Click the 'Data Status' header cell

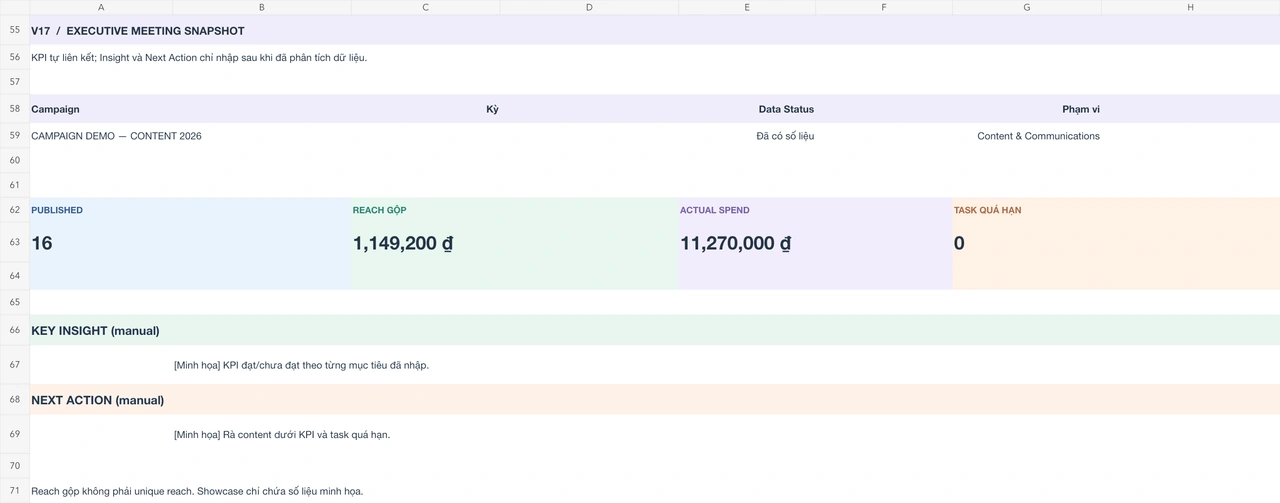(786, 109)
